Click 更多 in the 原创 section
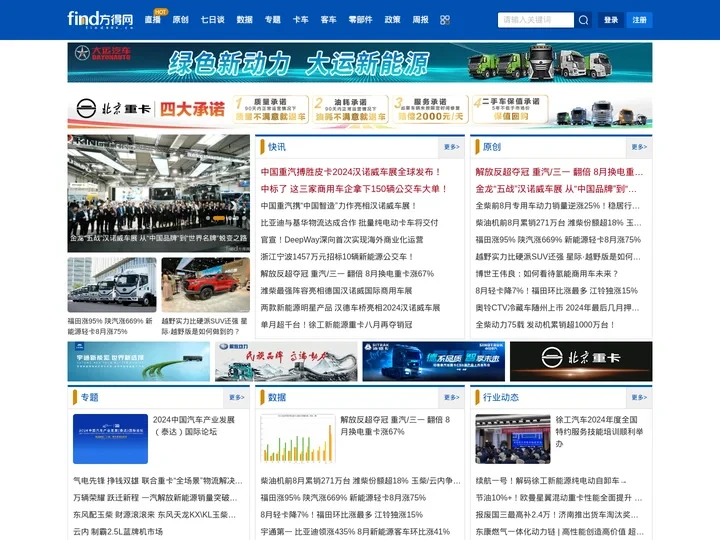 coord(639,147)
